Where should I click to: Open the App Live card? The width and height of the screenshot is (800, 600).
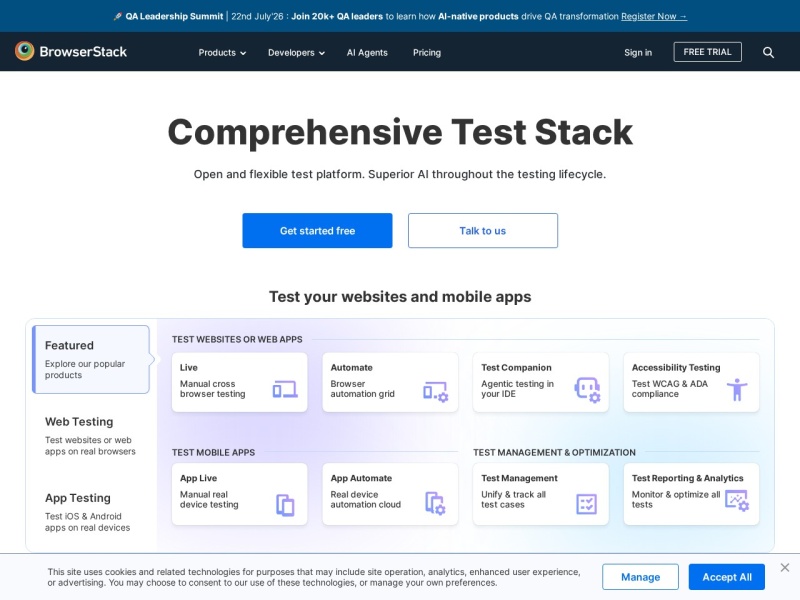(239, 494)
